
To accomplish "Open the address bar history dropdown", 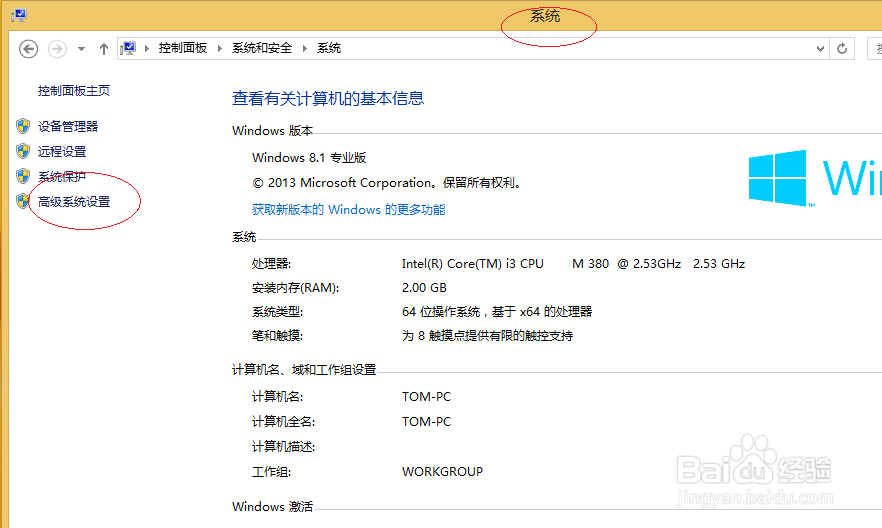I will tap(820, 49).
